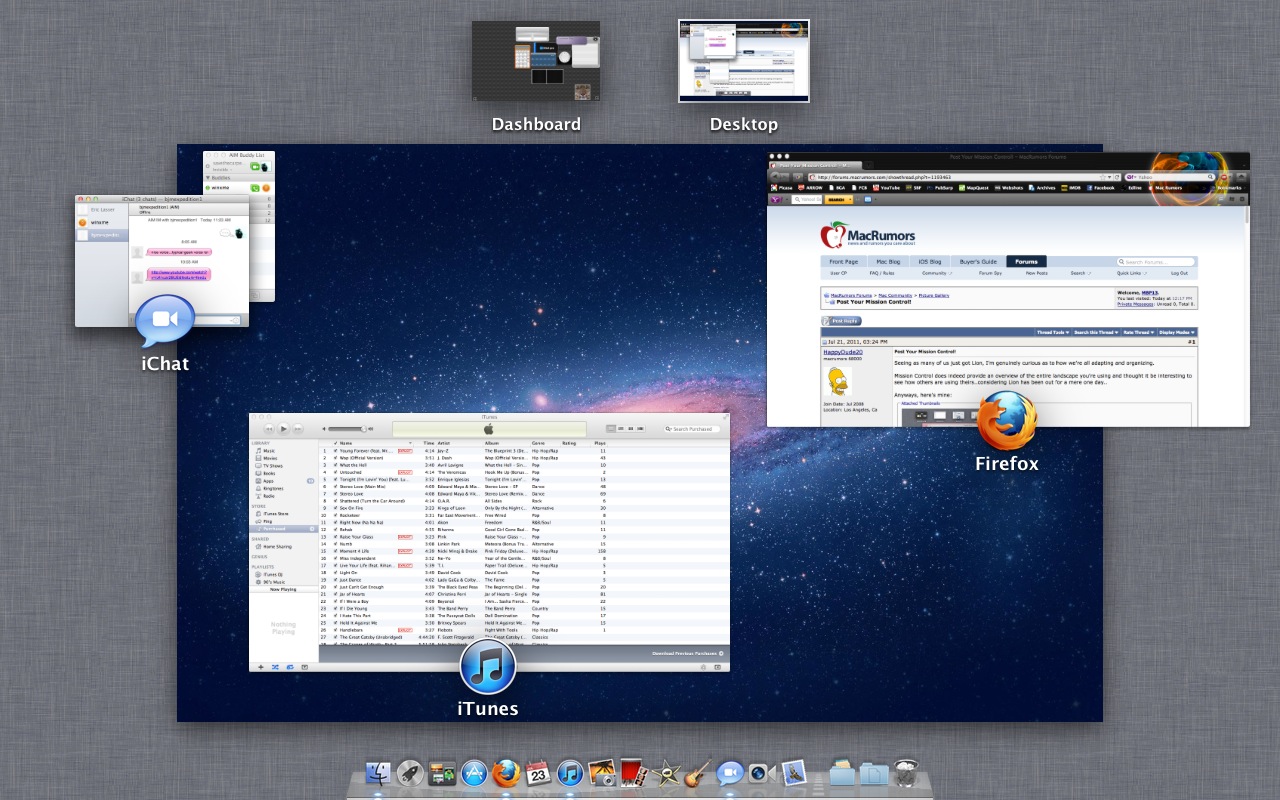Expand the Thread Tools dropdown

[x=1052, y=332]
